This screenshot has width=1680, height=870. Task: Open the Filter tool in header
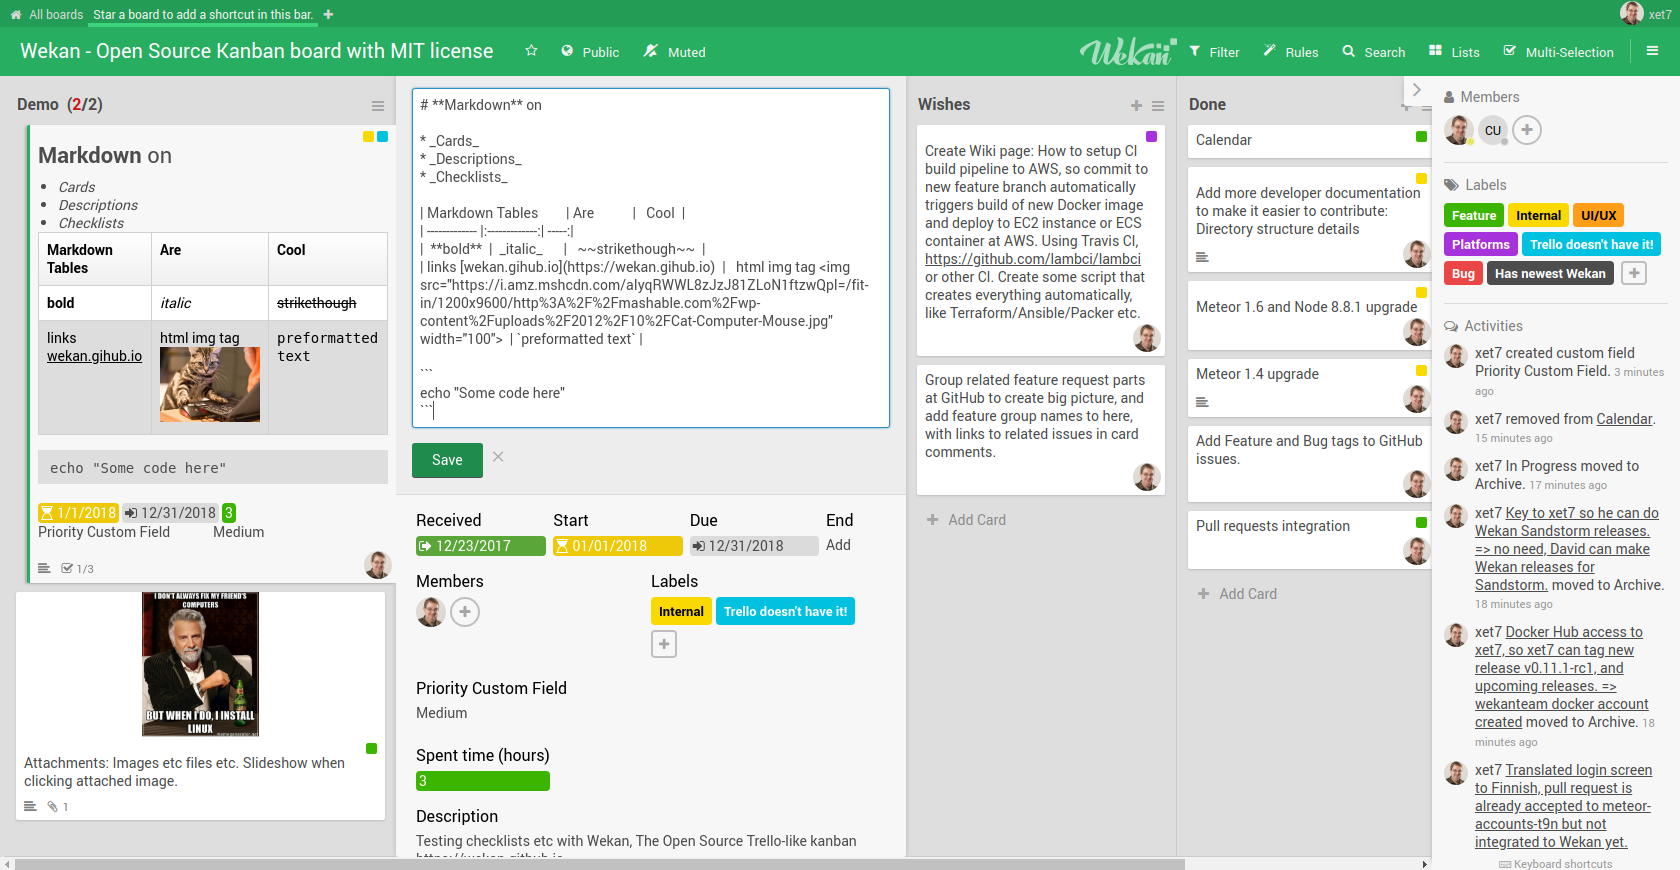click(1214, 52)
